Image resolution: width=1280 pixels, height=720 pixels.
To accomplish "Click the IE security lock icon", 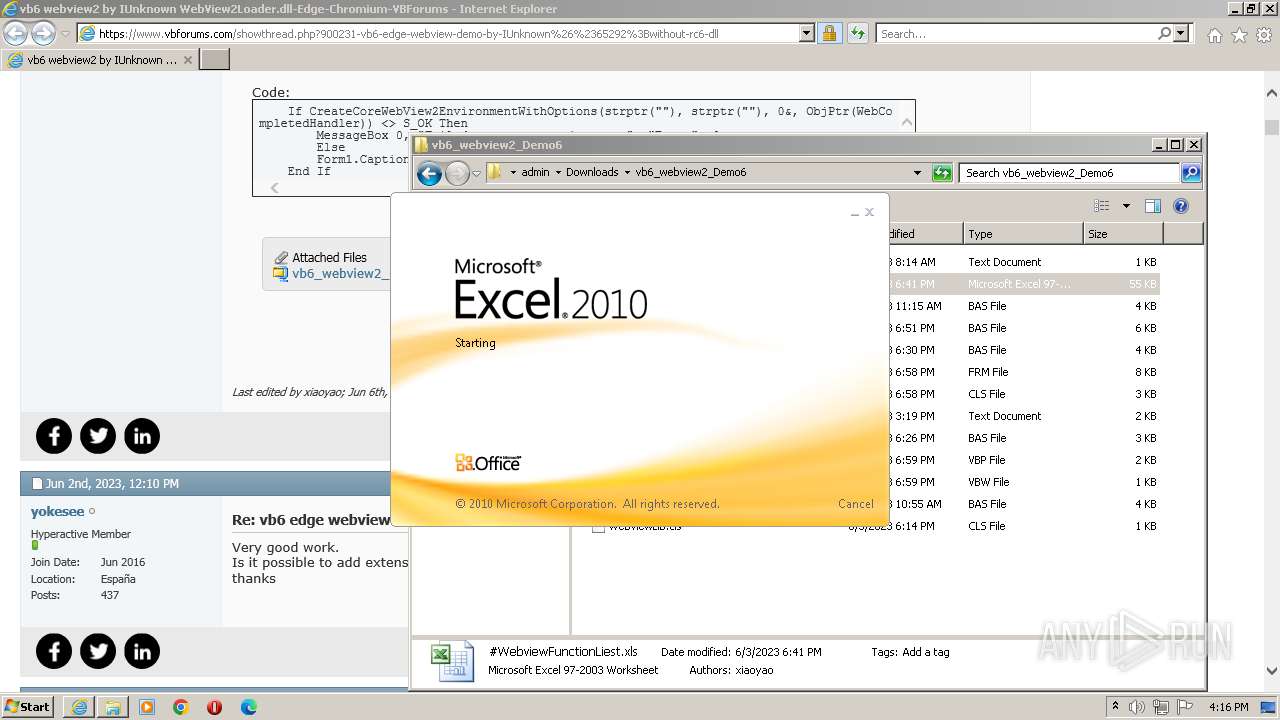I will (829, 33).
